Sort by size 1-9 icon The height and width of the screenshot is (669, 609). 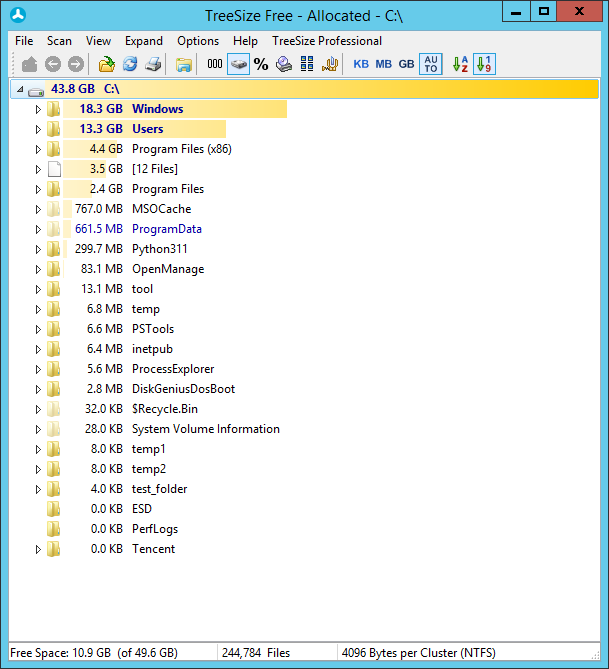pyautogui.click(x=484, y=64)
